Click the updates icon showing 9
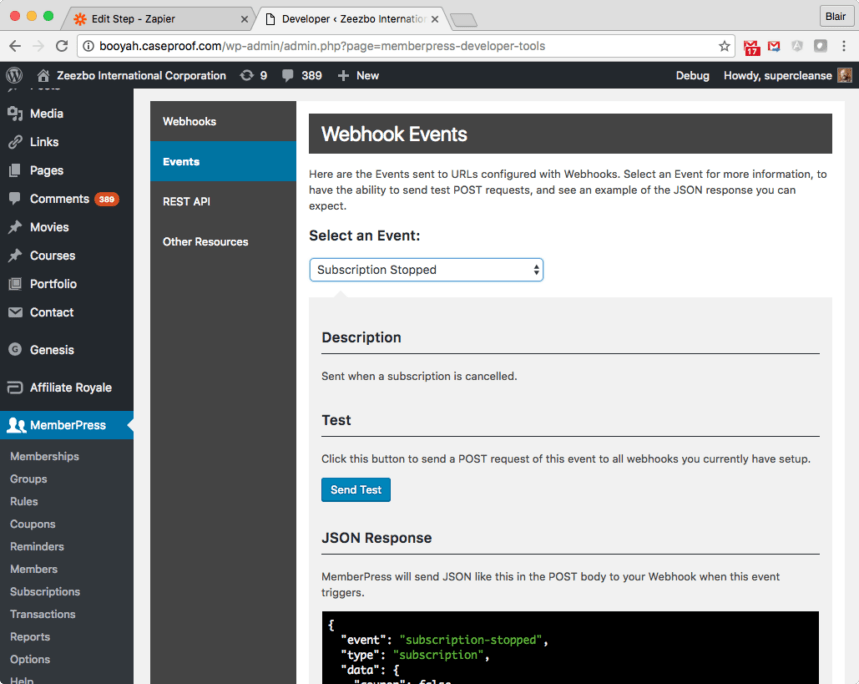Screen dimensions: 859x684 (x=254, y=76)
